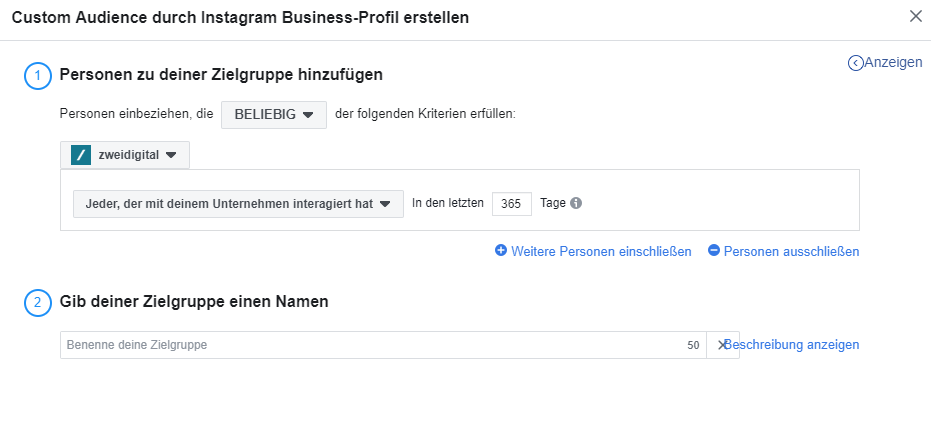931x431 pixels.
Task: Click the chevron icon beside Anzeigen
Action: [855, 63]
